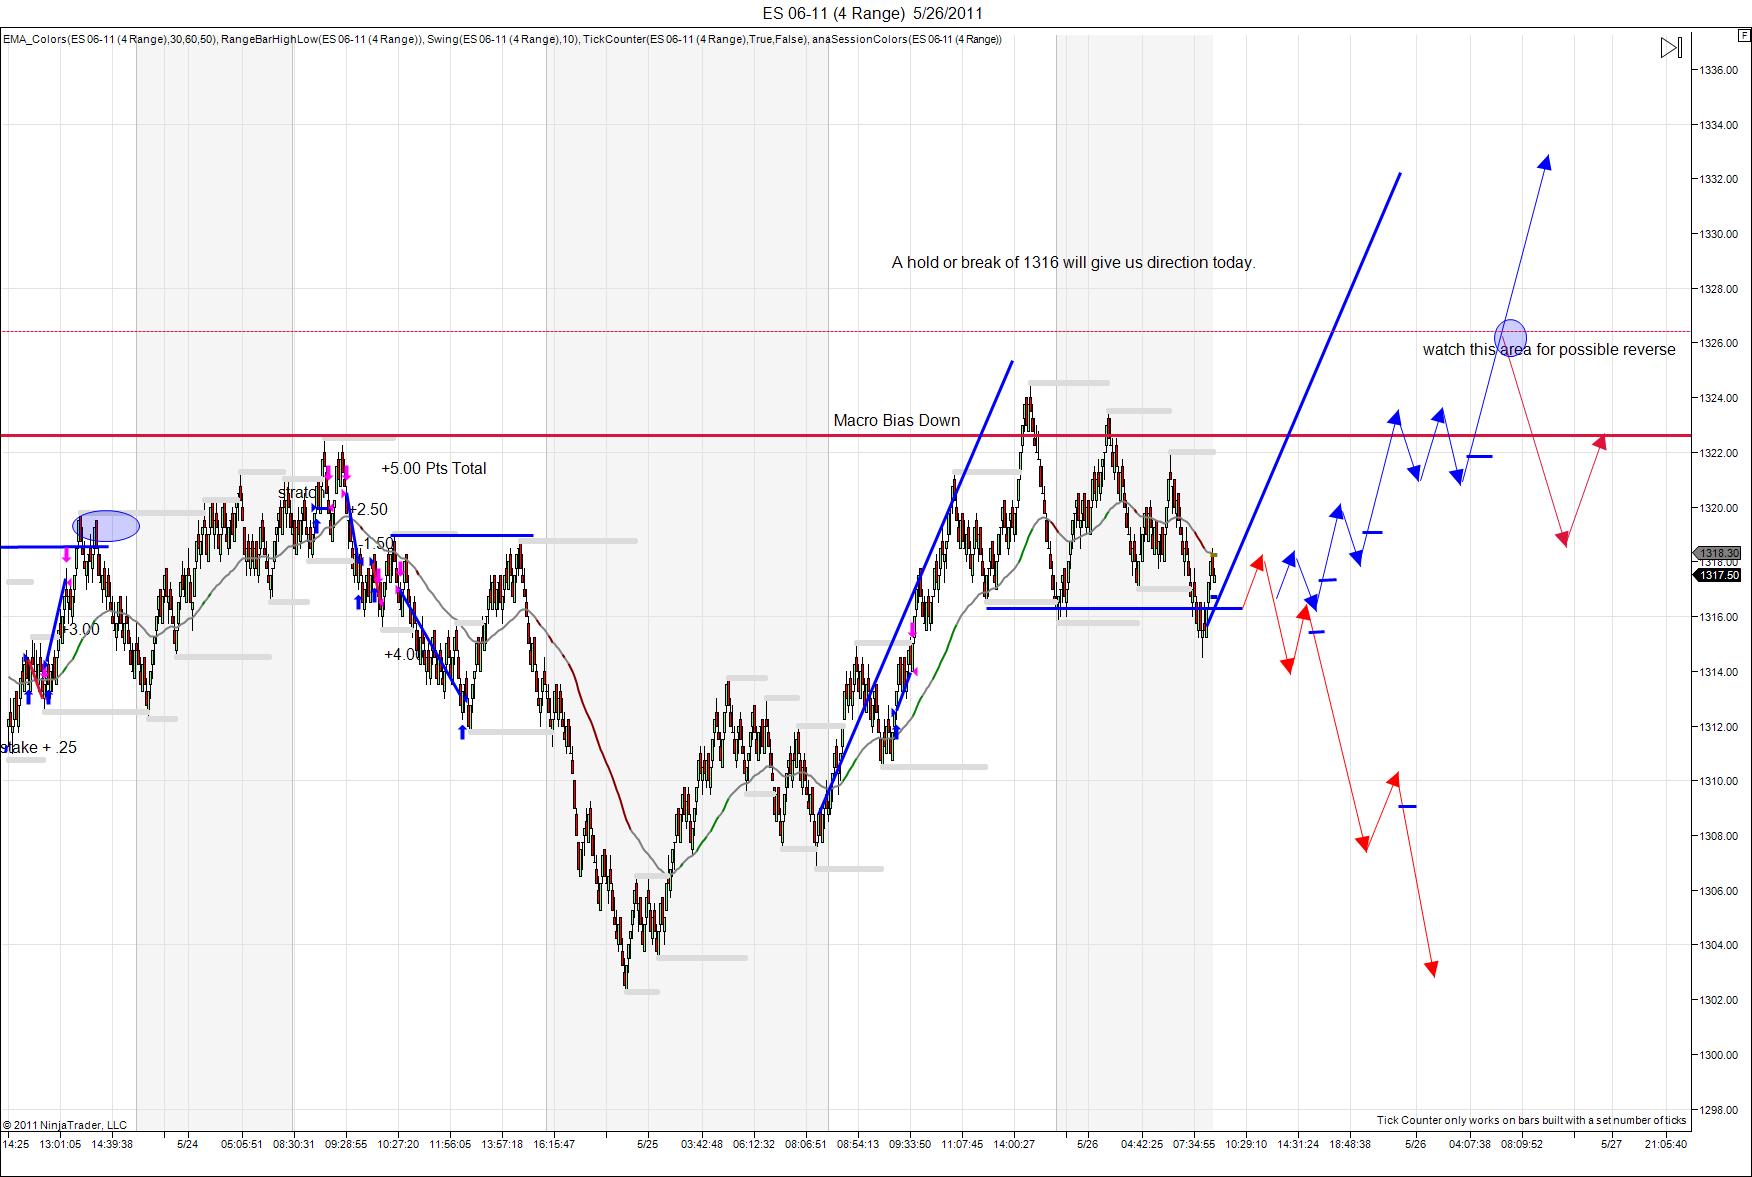
Task: Click the 1326.00 price axis label
Action: 1716,343
